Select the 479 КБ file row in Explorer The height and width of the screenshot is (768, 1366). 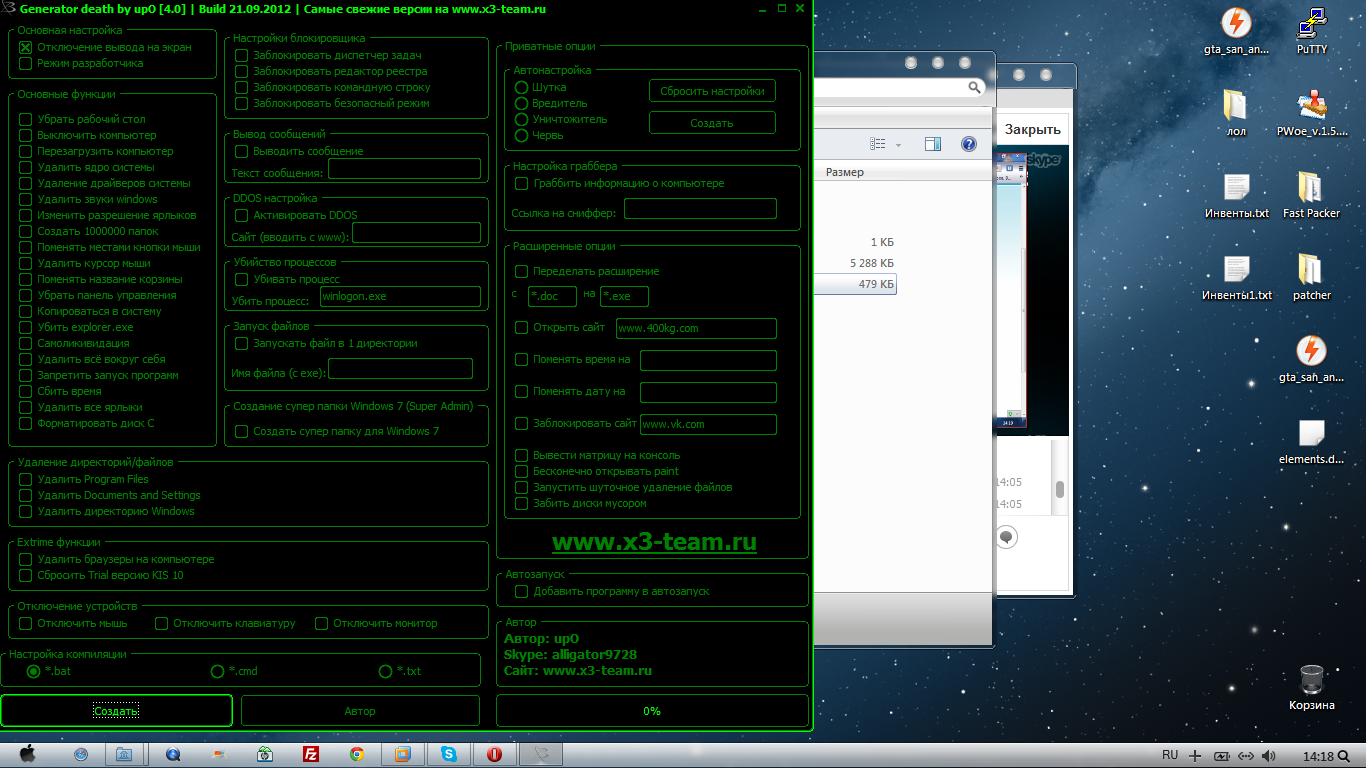(857, 284)
